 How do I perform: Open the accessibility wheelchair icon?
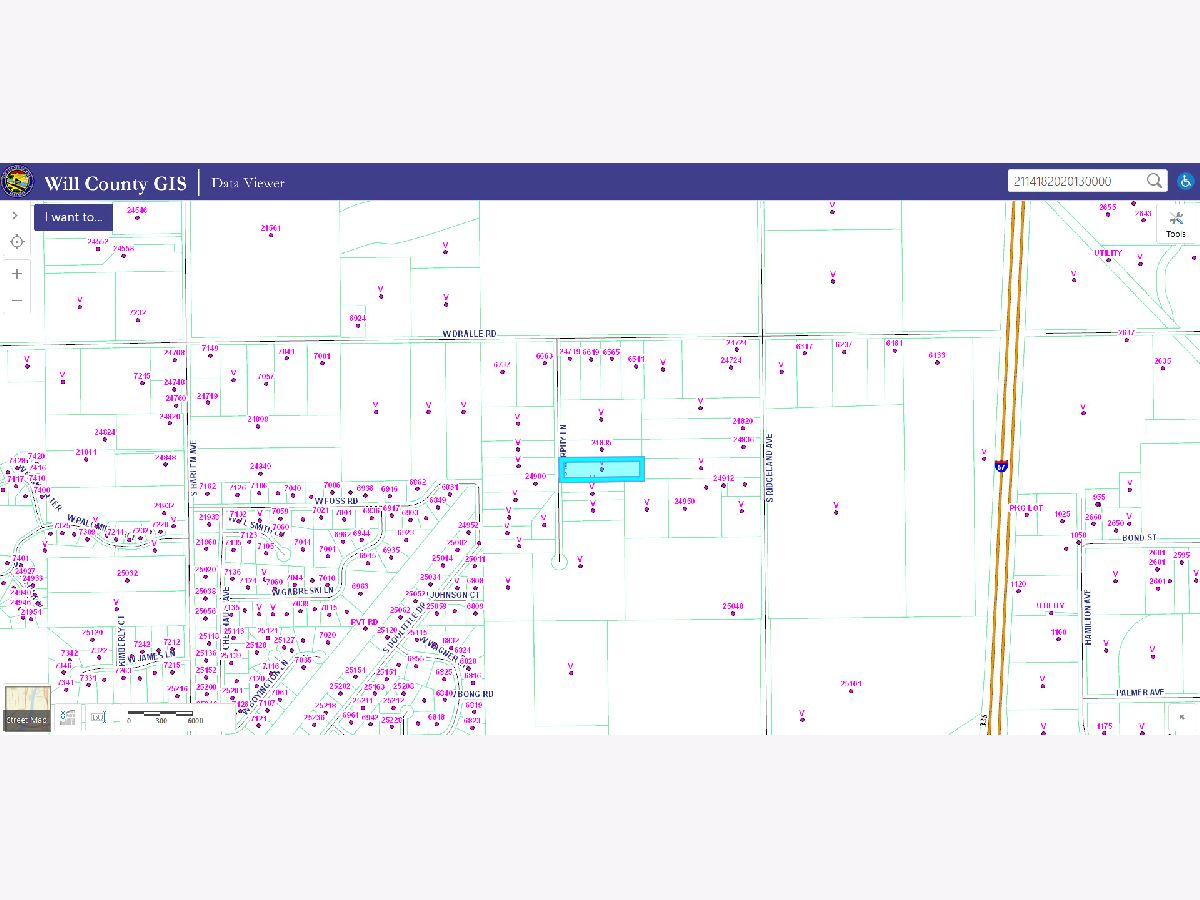[x=1185, y=181]
